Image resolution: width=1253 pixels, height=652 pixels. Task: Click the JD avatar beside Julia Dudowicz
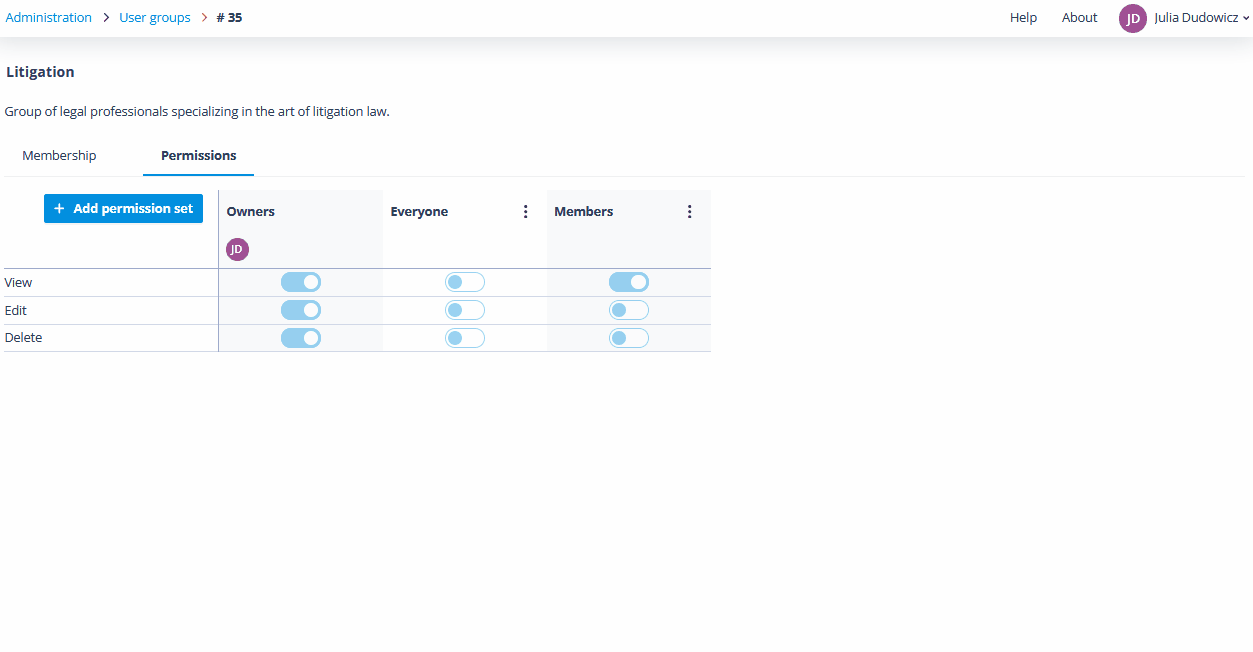[x=1132, y=18]
